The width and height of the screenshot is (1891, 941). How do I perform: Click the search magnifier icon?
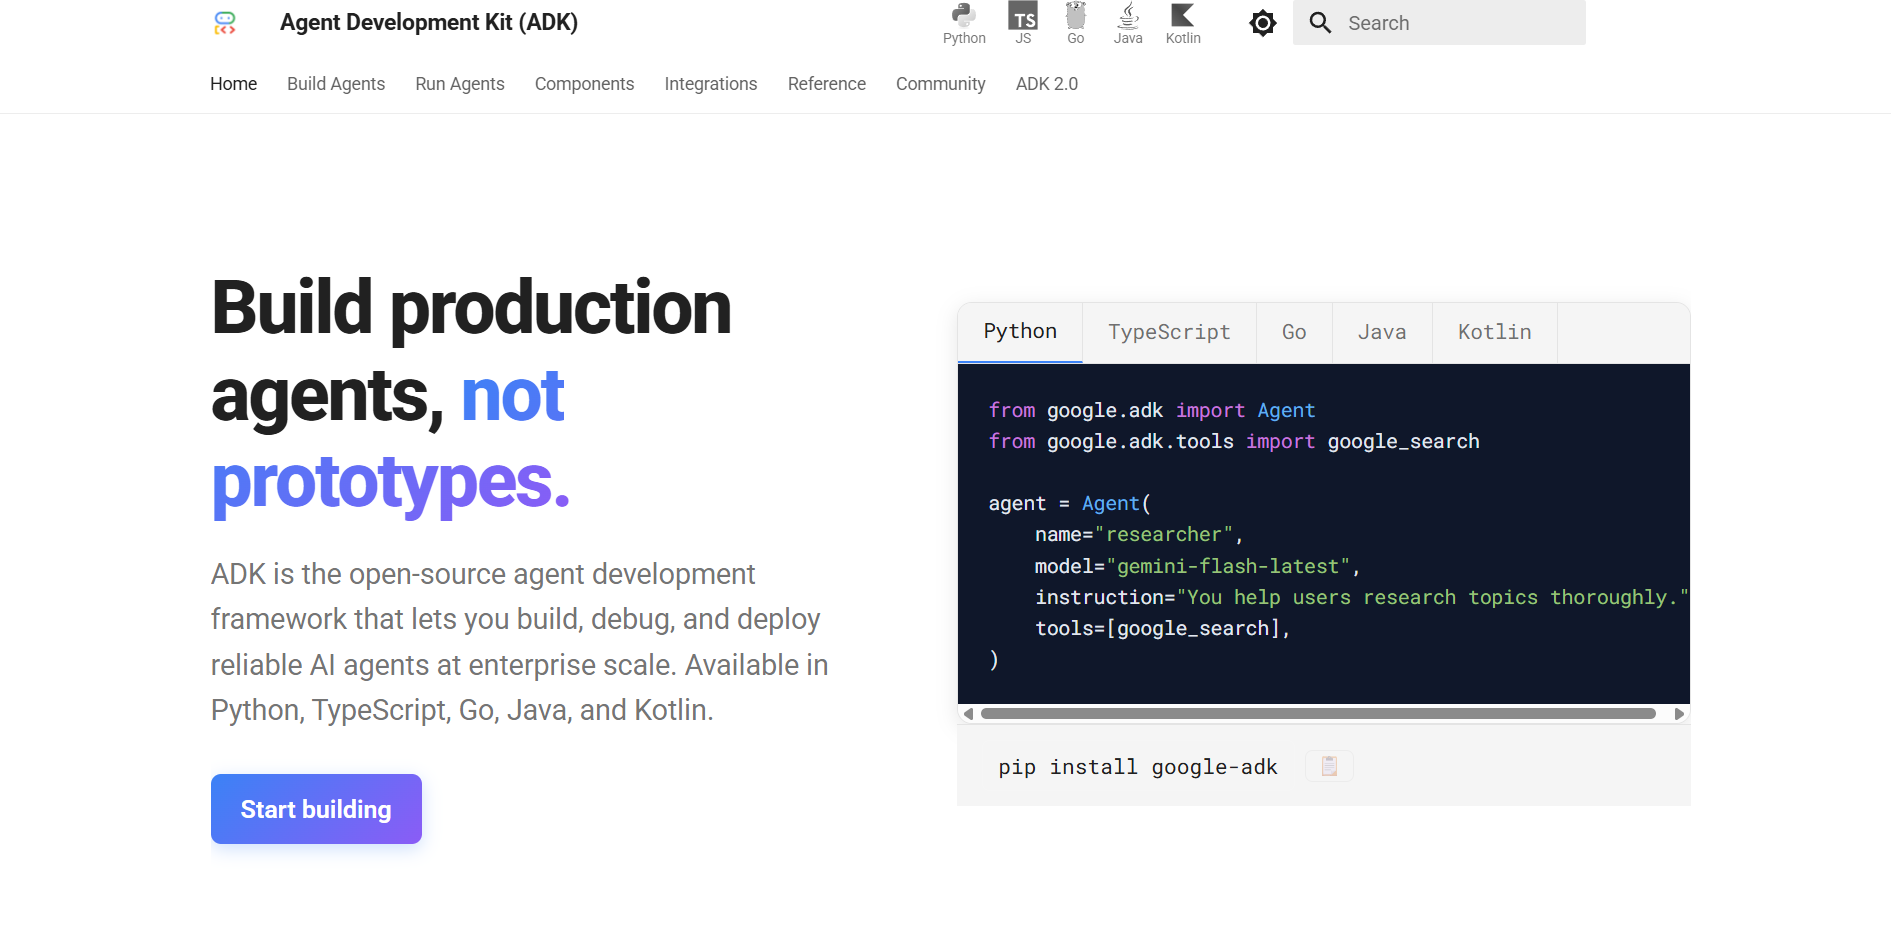click(1320, 23)
